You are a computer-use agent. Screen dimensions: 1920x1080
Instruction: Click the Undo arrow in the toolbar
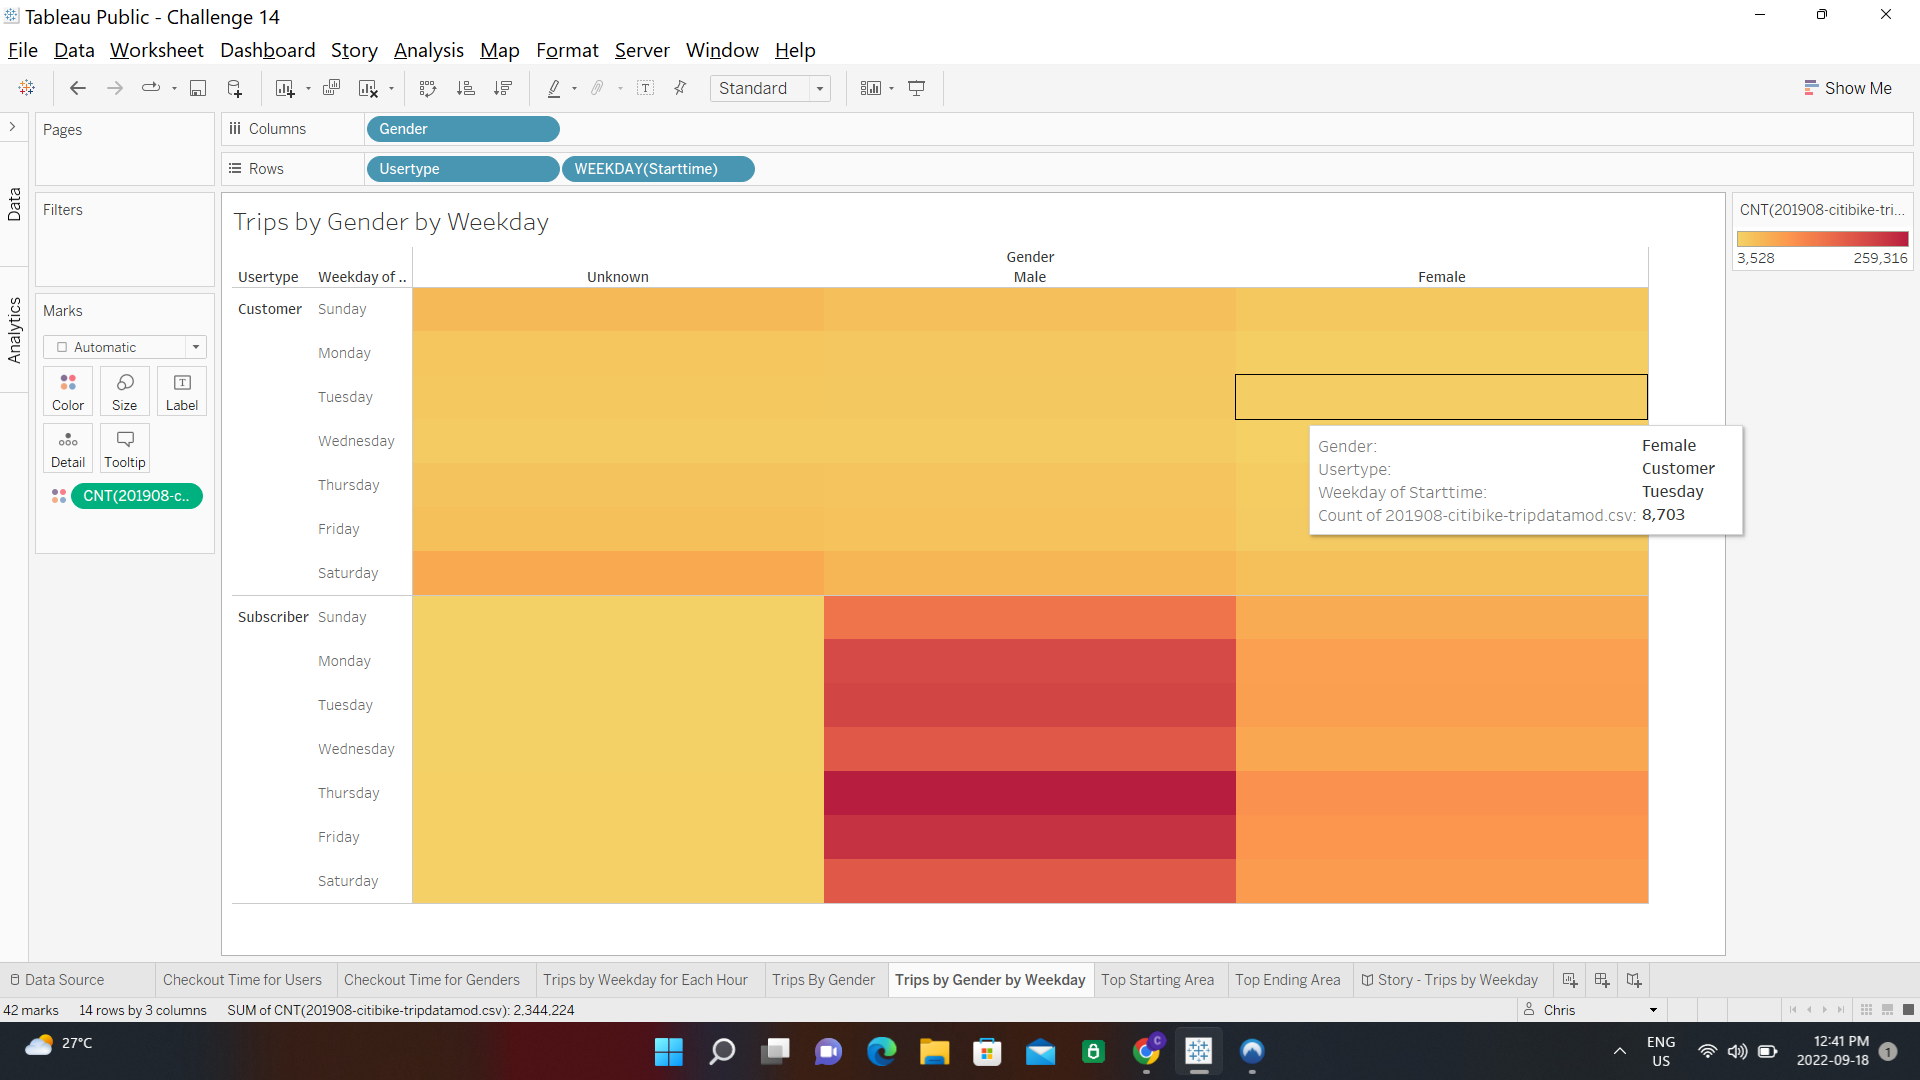click(x=78, y=88)
